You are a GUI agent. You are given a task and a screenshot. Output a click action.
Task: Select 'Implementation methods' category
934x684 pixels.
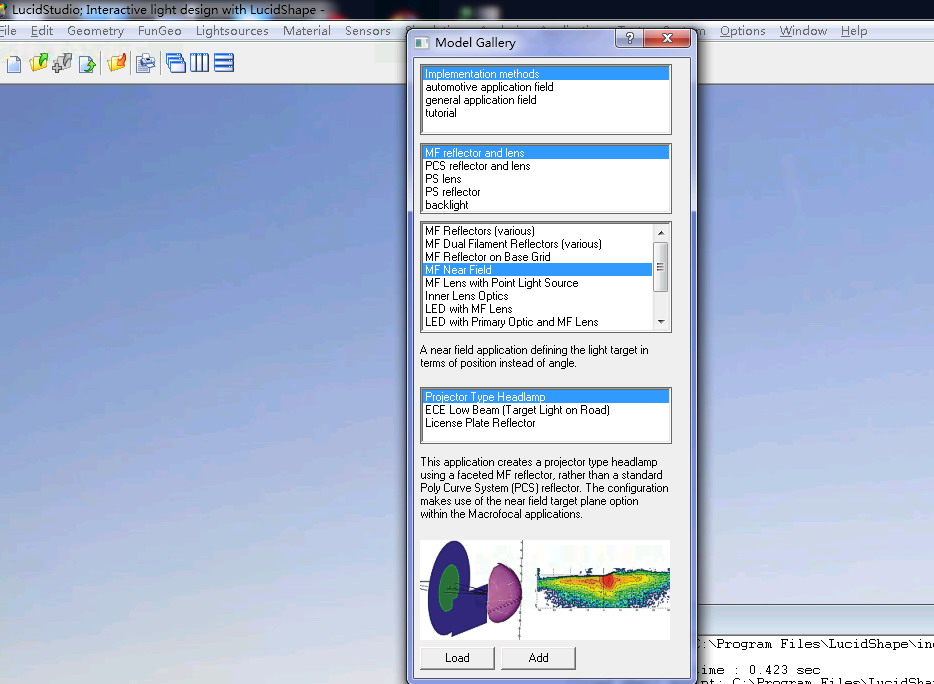click(x=546, y=74)
